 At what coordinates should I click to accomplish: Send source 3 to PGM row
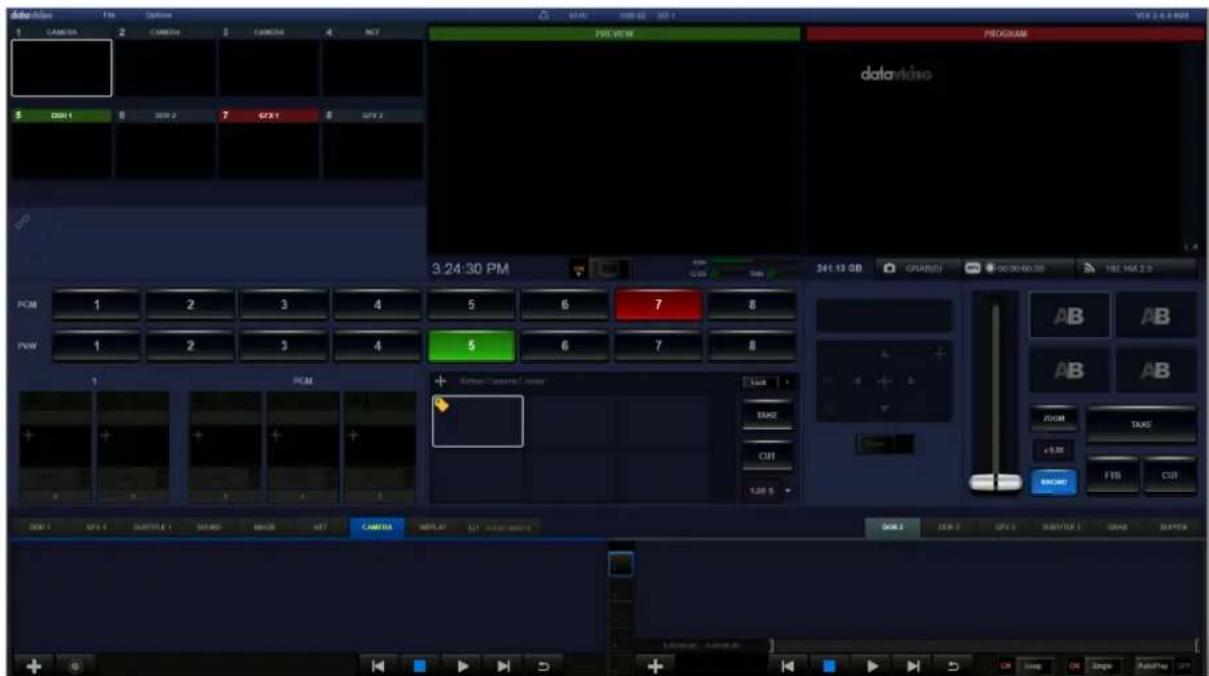coord(285,306)
